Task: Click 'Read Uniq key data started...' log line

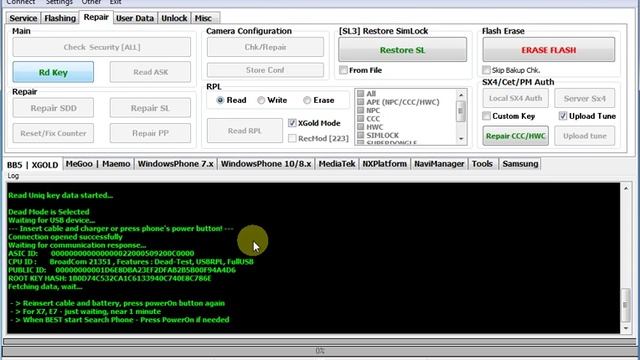Action: point(60,195)
